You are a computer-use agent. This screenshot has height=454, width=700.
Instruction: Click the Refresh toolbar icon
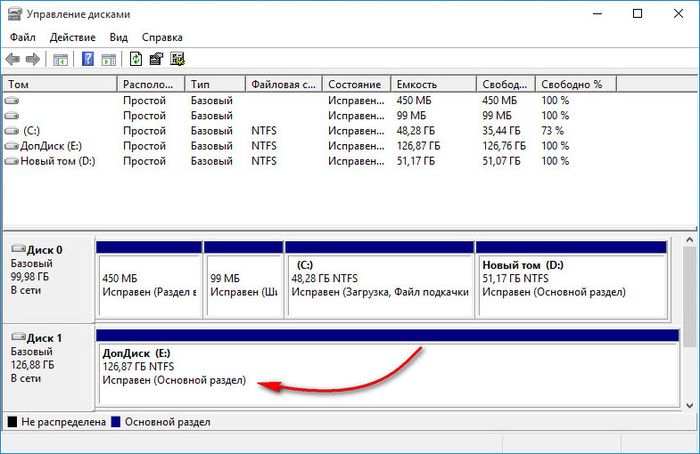[136, 59]
